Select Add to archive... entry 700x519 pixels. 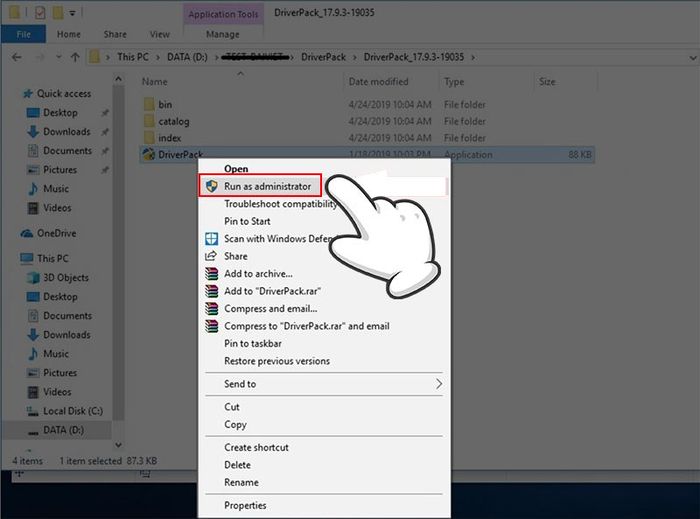[x=258, y=274]
